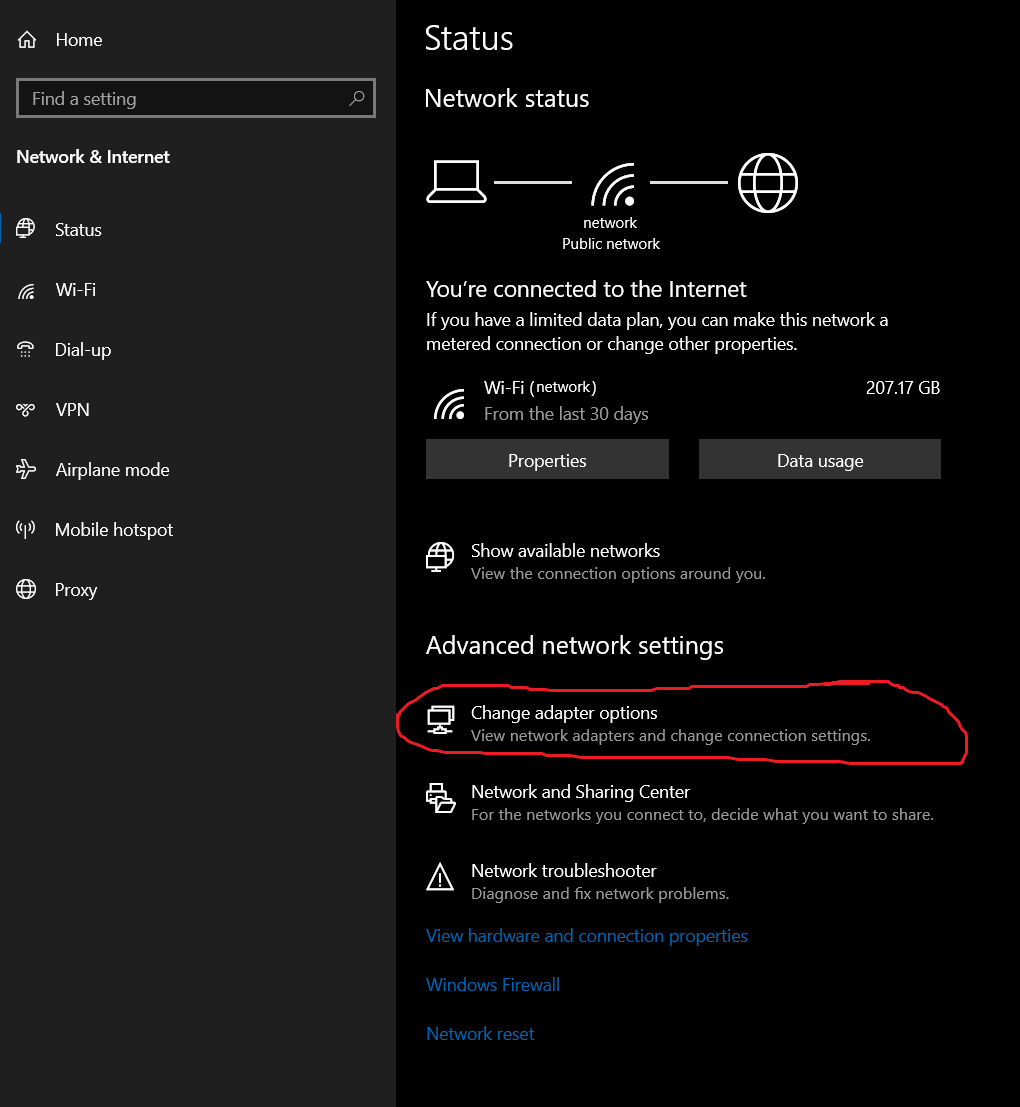
Task: Click the Public network label
Action: [611, 244]
